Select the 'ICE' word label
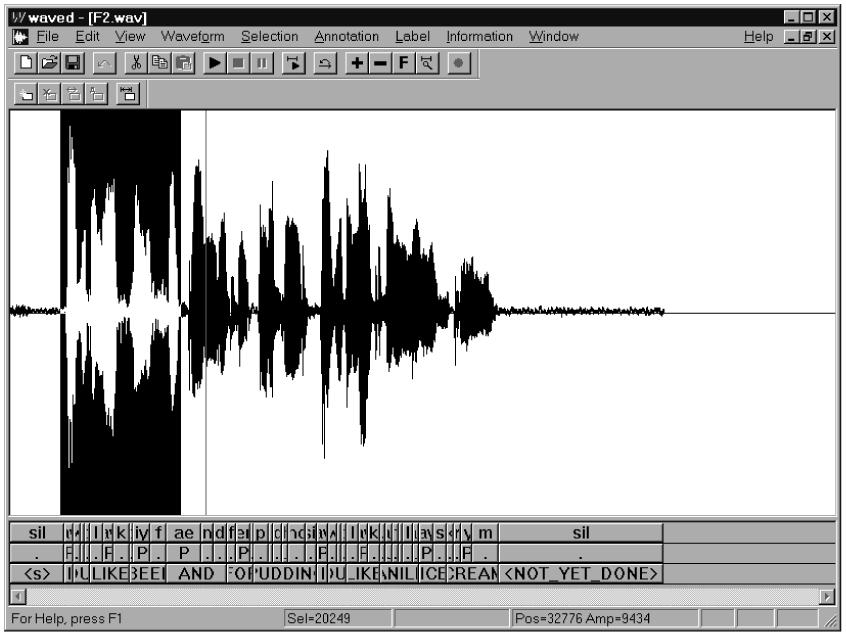 (x=433, y=574)
